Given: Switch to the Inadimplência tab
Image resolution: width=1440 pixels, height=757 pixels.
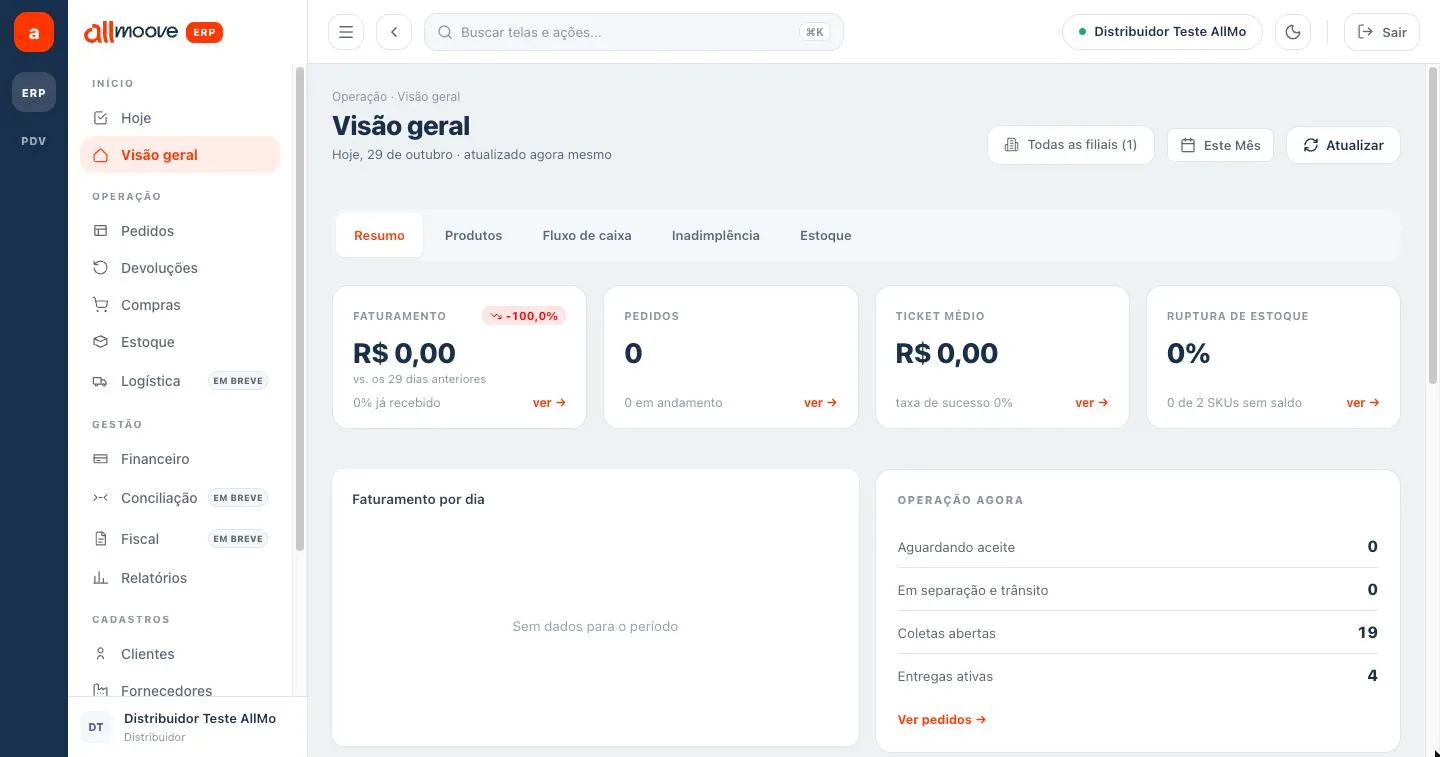Looking at the screenshot, I should tap(716, 236).
